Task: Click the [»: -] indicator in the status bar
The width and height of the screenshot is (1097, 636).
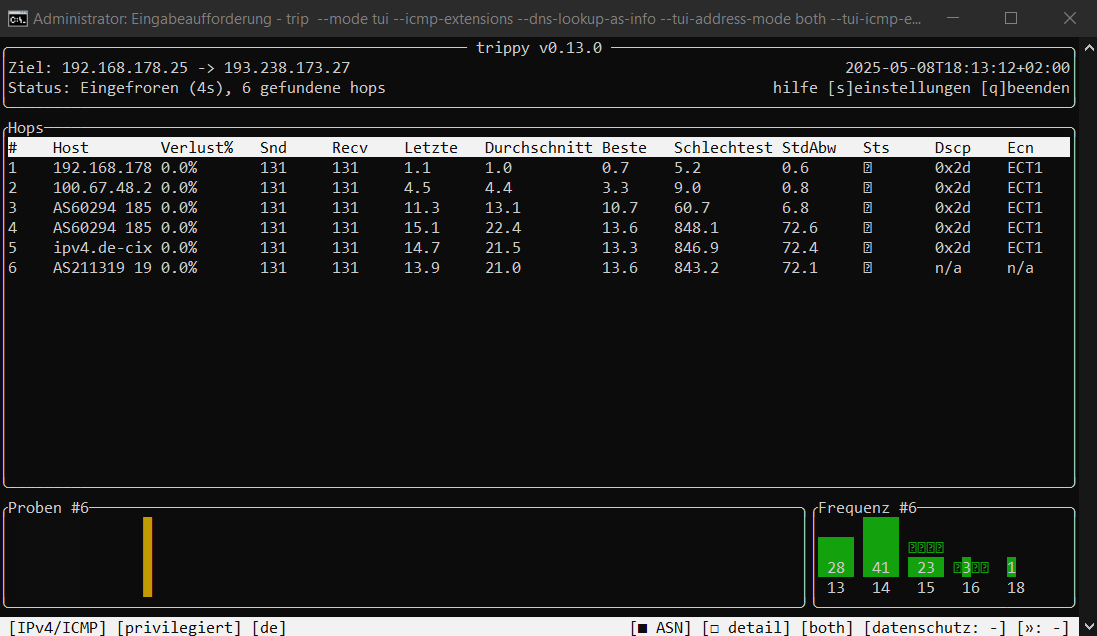Action: click(1043, 628)
